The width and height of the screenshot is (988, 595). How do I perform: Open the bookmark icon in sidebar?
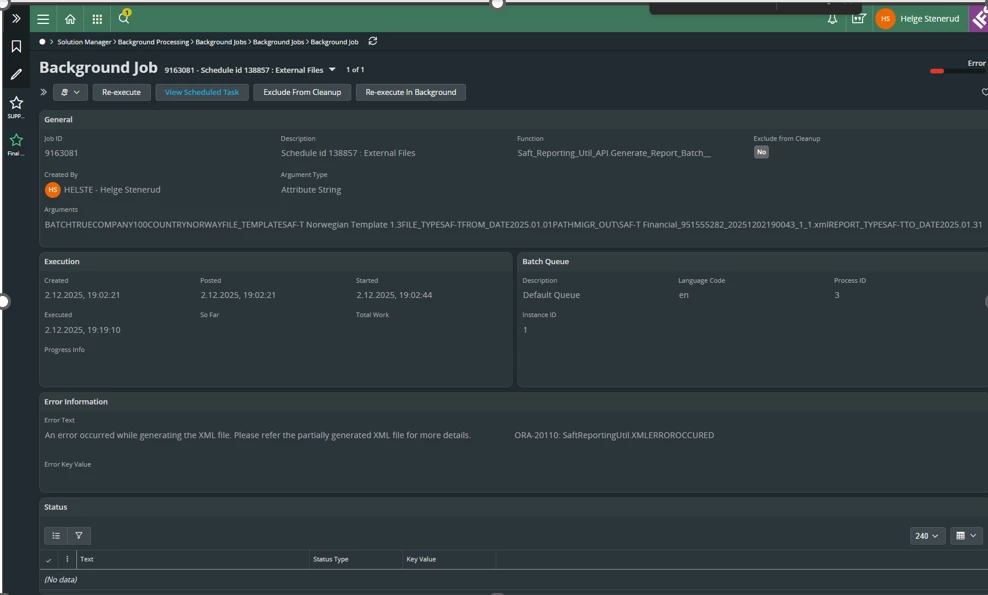(16, 46)
